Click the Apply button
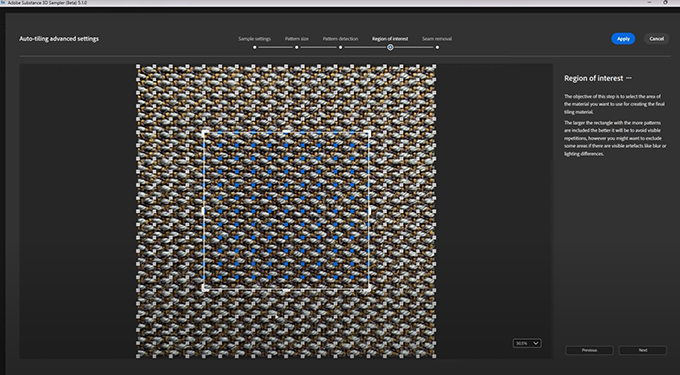This screenshot has height=375, width=680. tap(623, 39)
